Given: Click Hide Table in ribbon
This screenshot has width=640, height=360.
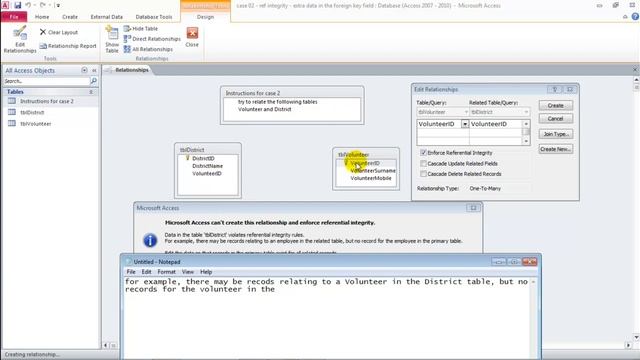Looking at the screenshot, I should pos(141,29).
